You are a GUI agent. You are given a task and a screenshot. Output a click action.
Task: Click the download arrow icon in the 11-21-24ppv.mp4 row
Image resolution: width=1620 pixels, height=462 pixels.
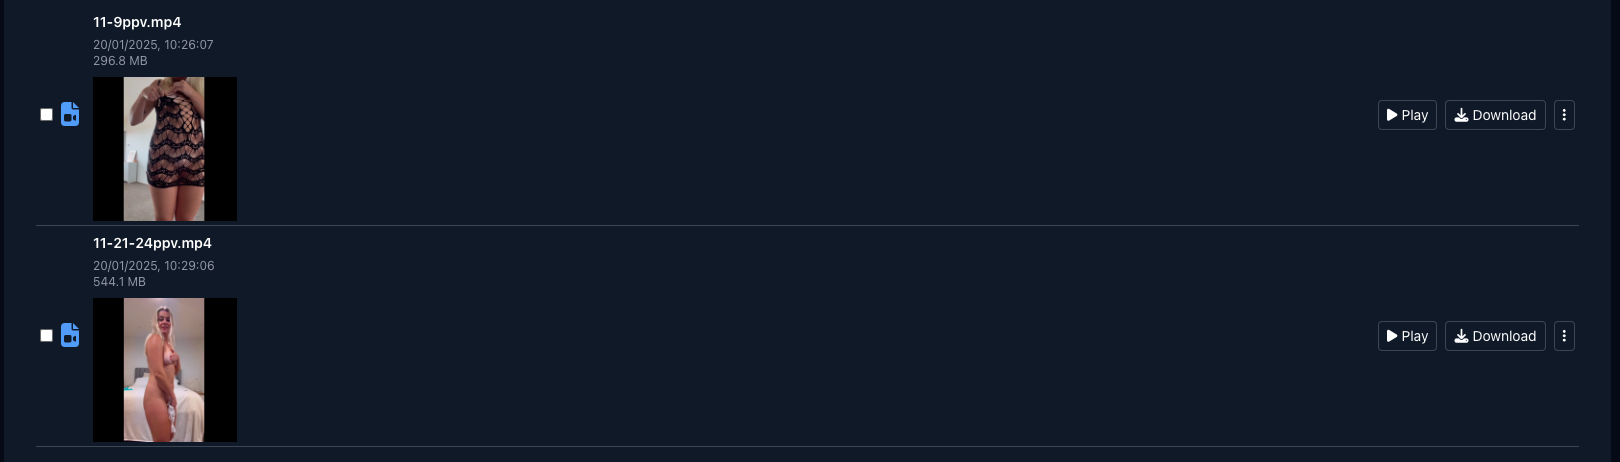(1461, 336)
